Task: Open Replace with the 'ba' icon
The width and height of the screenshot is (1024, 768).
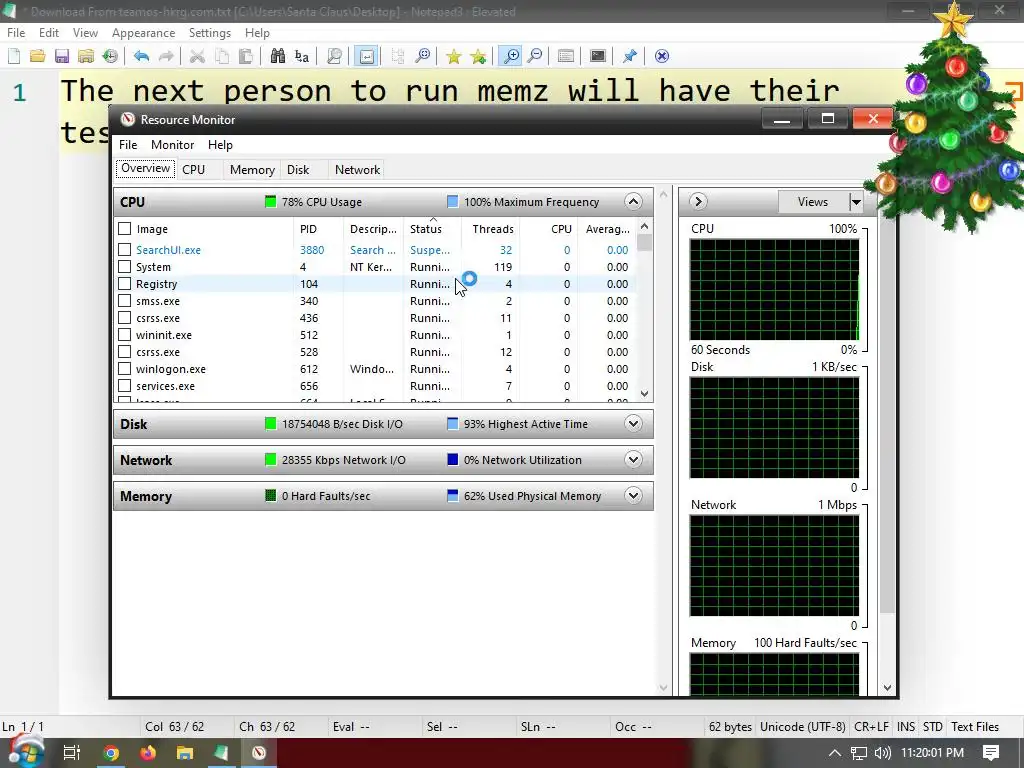Action: tap(302, 56)
